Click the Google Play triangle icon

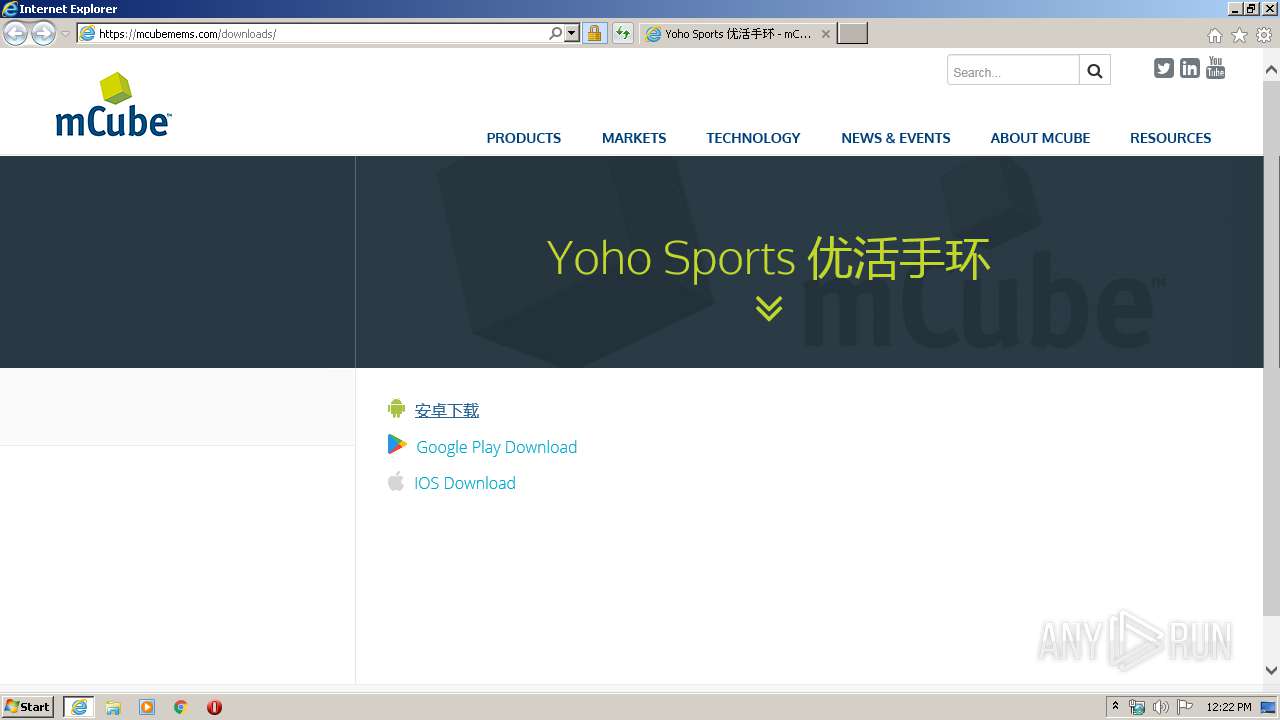pyautogui.click(x=397, y=445)
